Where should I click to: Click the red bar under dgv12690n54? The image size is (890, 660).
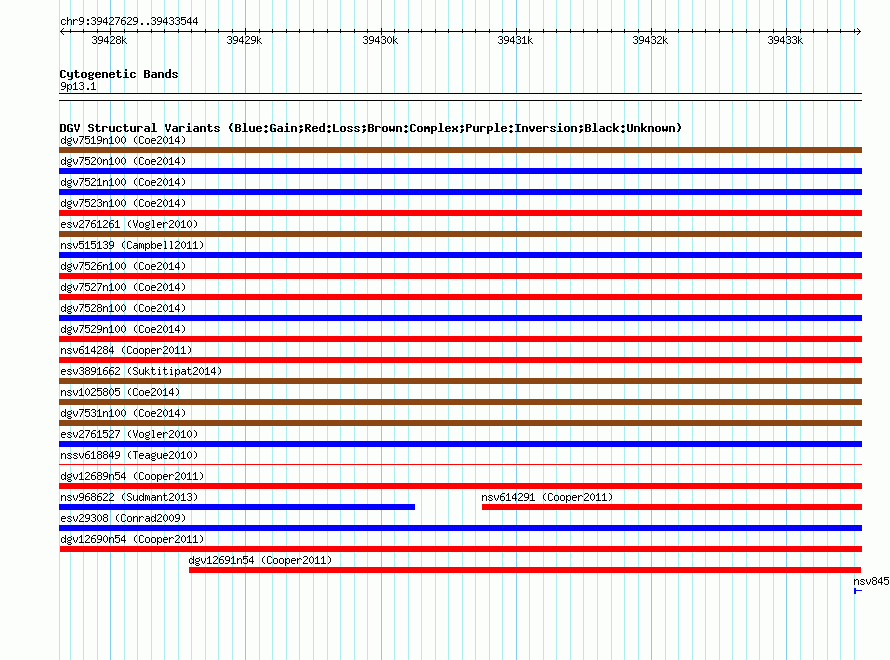coord(460,549)
